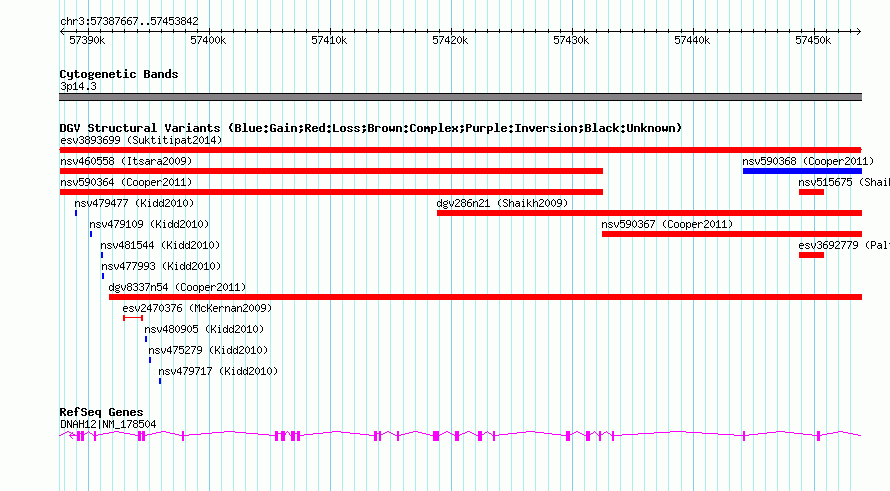The image size is (890, 491).
Task: Click the 57430k ruler tick label
Action: pos(570,40)
